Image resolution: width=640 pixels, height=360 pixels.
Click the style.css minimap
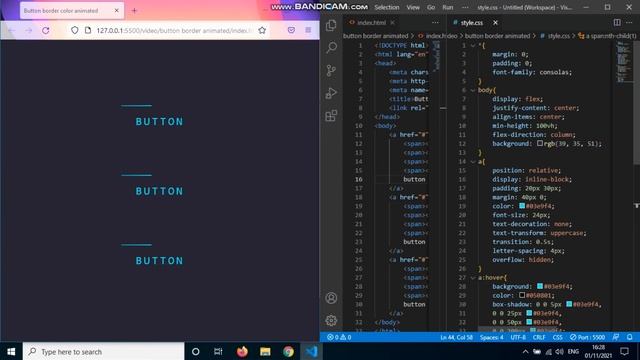[x=623, y=61]
